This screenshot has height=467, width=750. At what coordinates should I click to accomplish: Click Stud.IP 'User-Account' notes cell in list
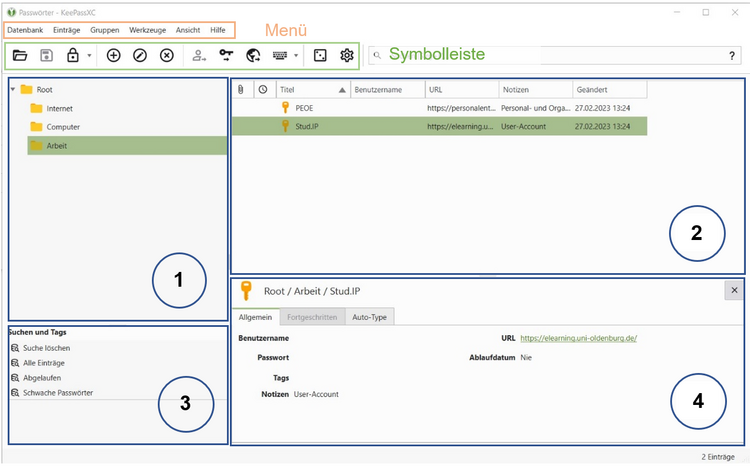523,126
